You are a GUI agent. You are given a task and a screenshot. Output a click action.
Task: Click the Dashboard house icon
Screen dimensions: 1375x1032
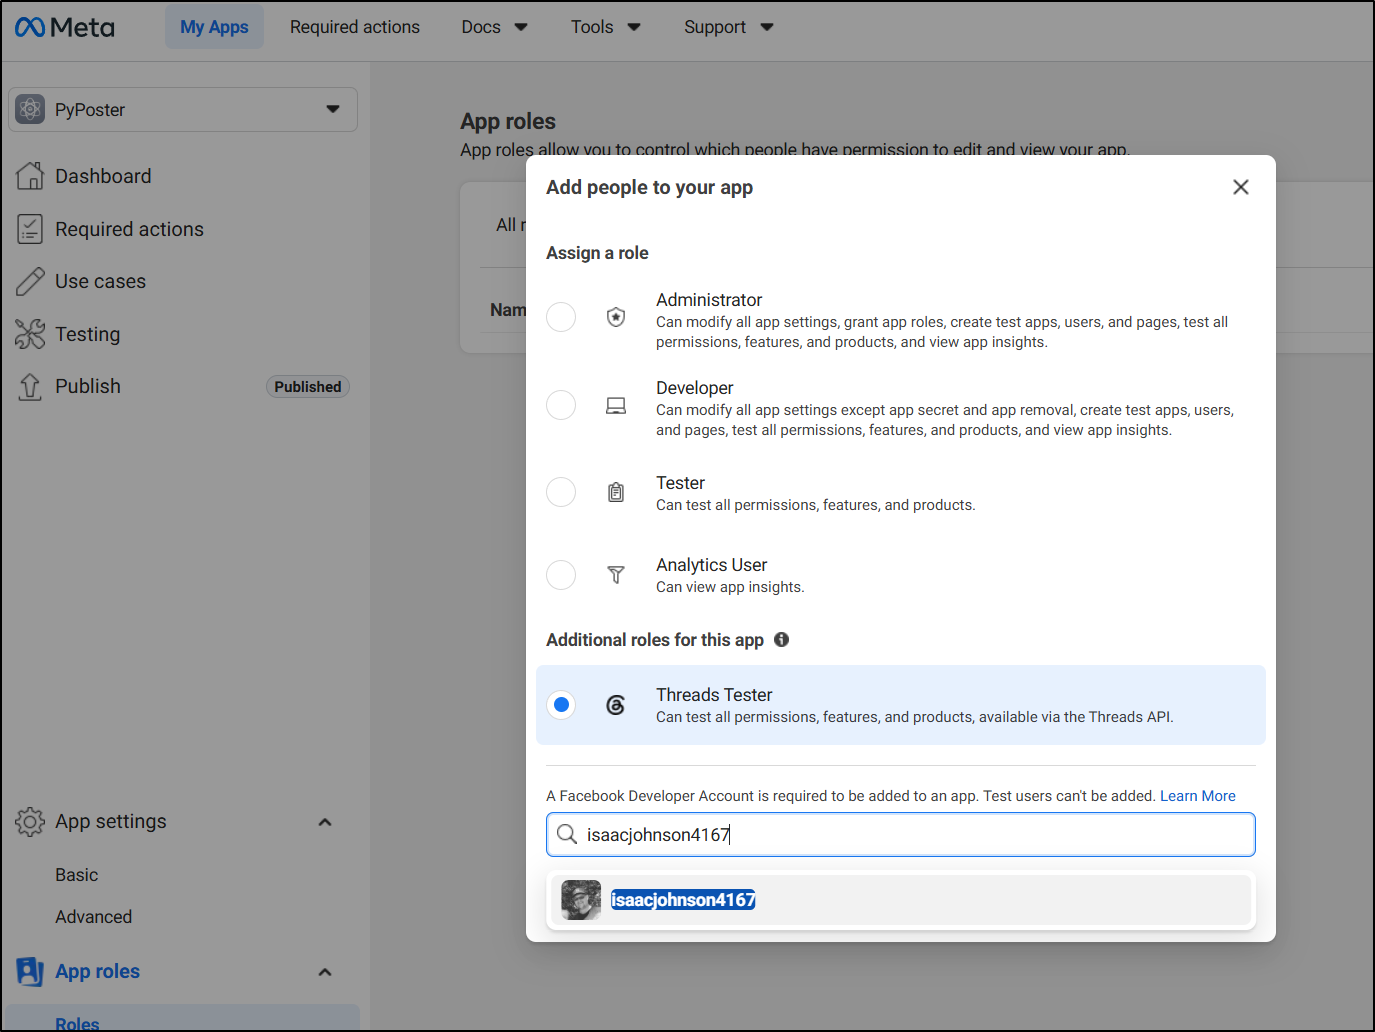pyautogui.click(x=30, y=176)
